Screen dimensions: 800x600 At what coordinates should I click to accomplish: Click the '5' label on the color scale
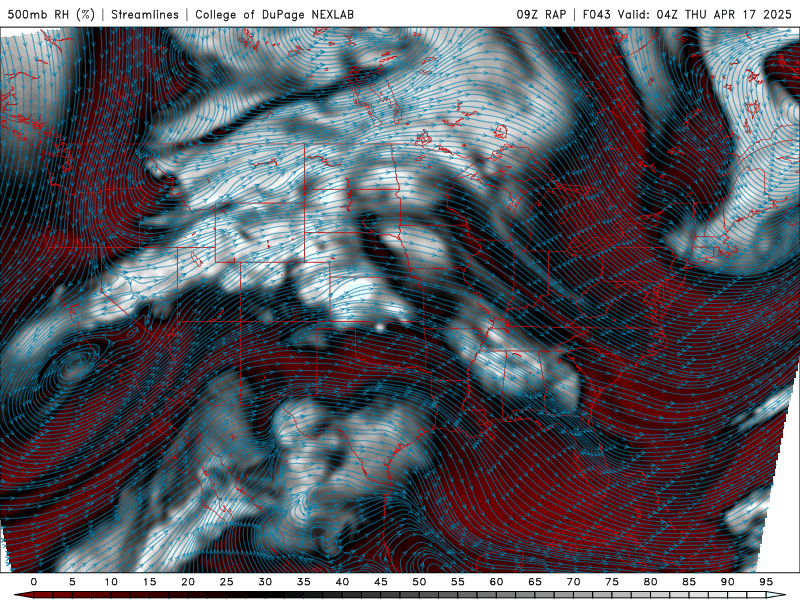[72, 582]
